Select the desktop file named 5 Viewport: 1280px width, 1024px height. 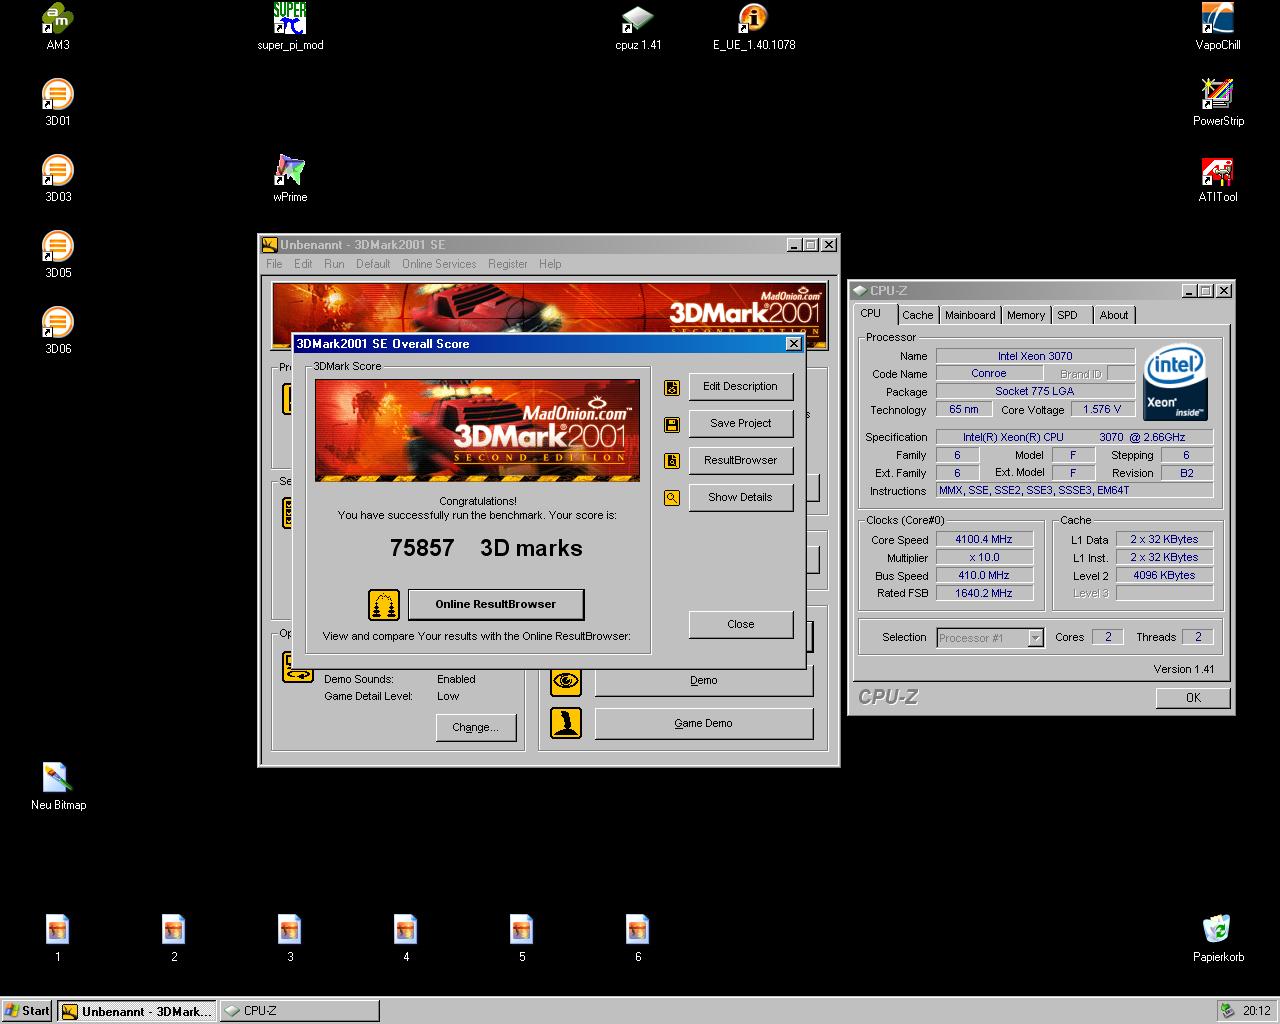tap(522, 931)
